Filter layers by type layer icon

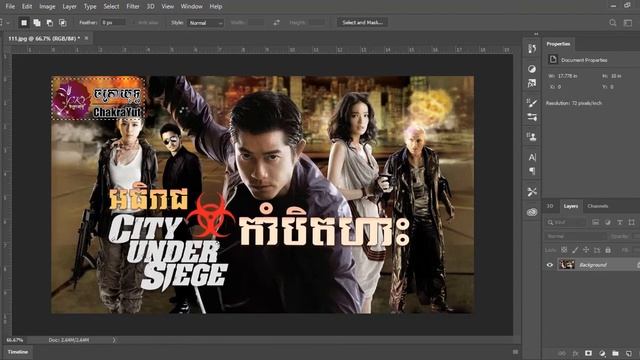coord(620,222)
